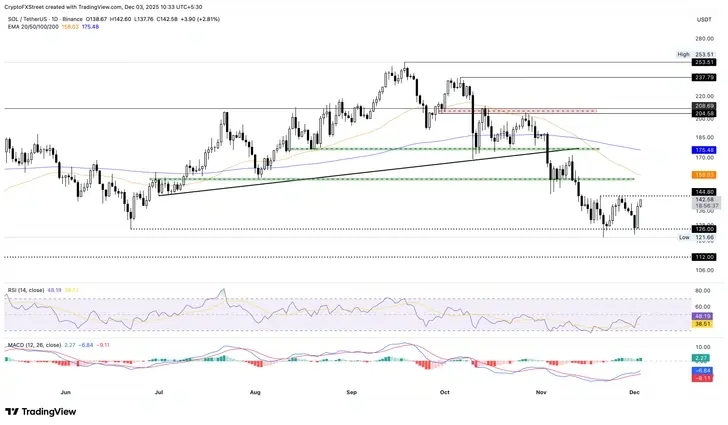The image size is (728, 425).
Task: Click the green 2.27 MACD histogram value
Action: point(702,357)
